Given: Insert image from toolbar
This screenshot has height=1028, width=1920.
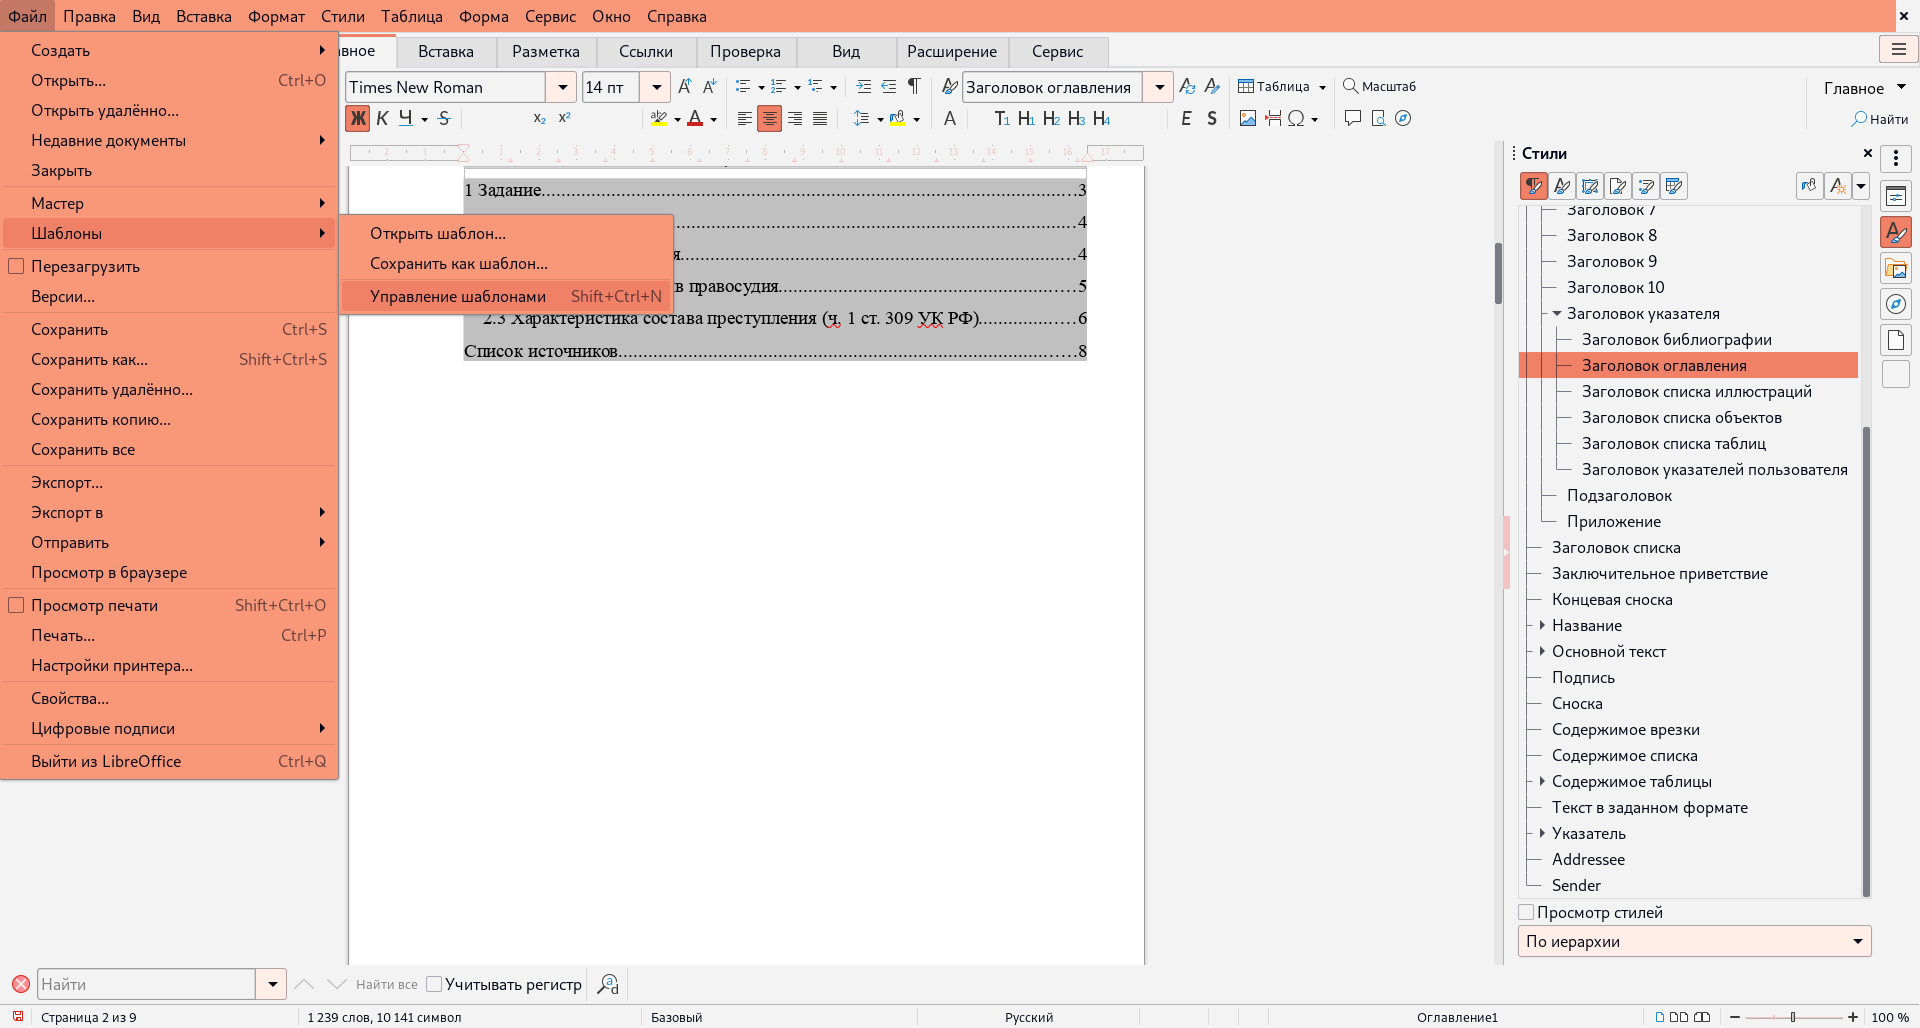Looking at the screenshot, I should (x=1248, y=119).
